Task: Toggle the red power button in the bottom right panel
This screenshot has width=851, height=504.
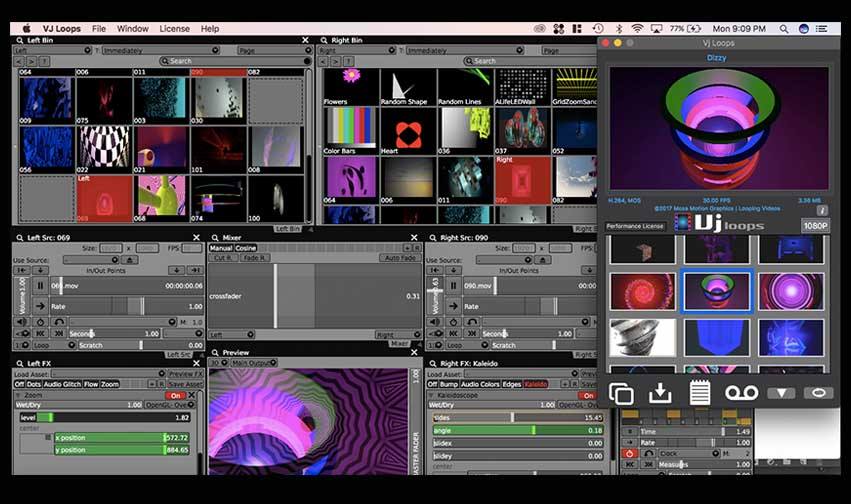Action: [630, 454]
